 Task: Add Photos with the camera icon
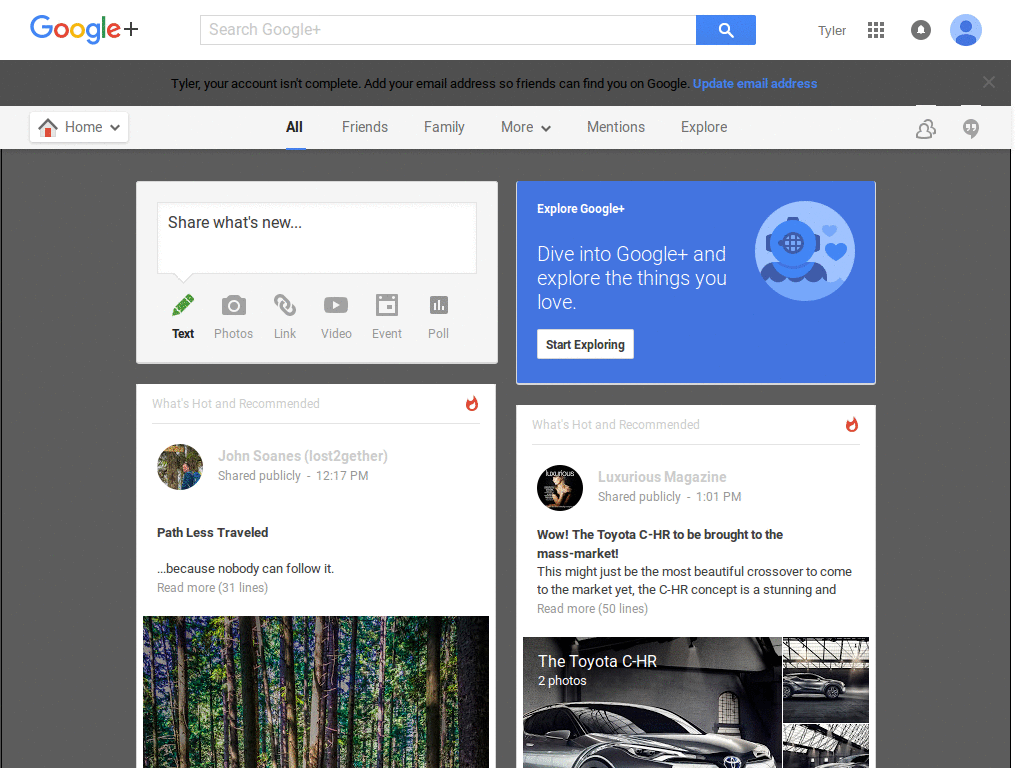point(234,306)
